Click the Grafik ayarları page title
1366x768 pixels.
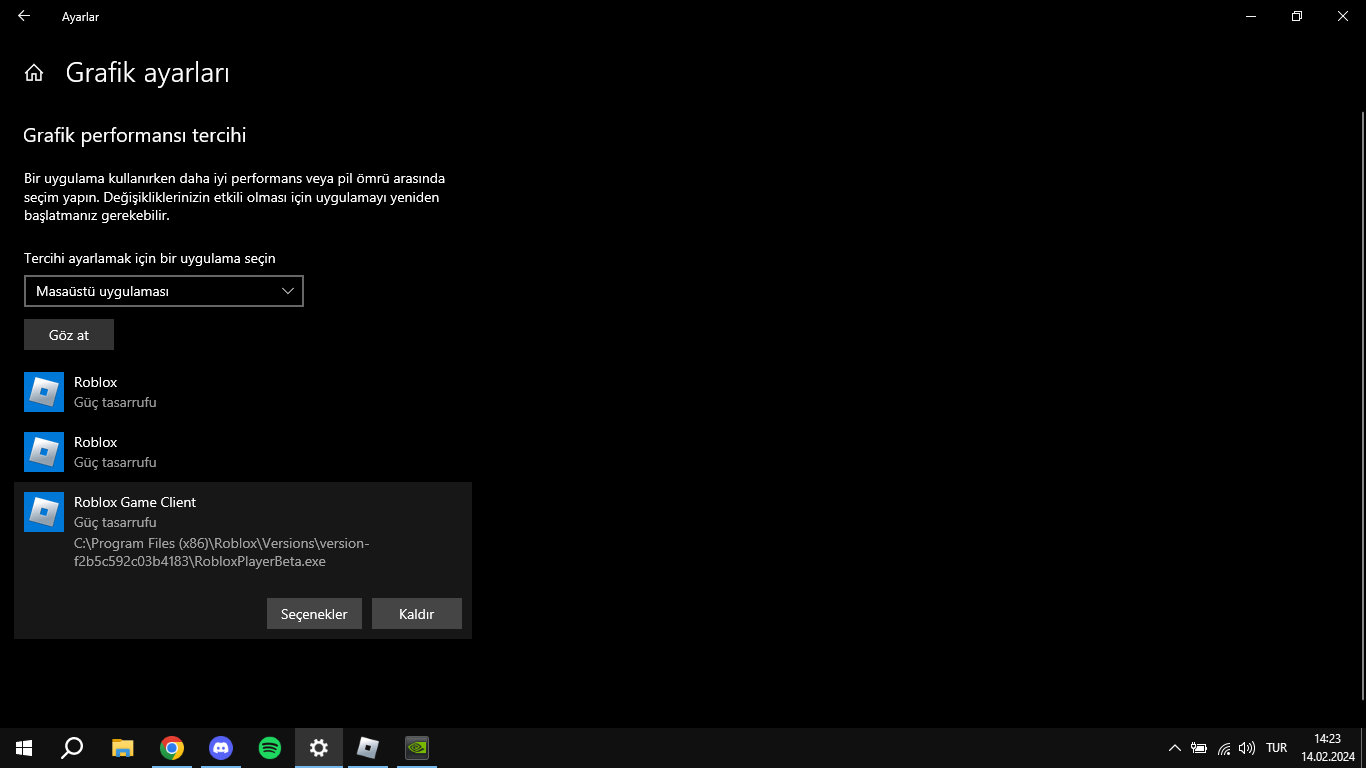pos(148,73)
